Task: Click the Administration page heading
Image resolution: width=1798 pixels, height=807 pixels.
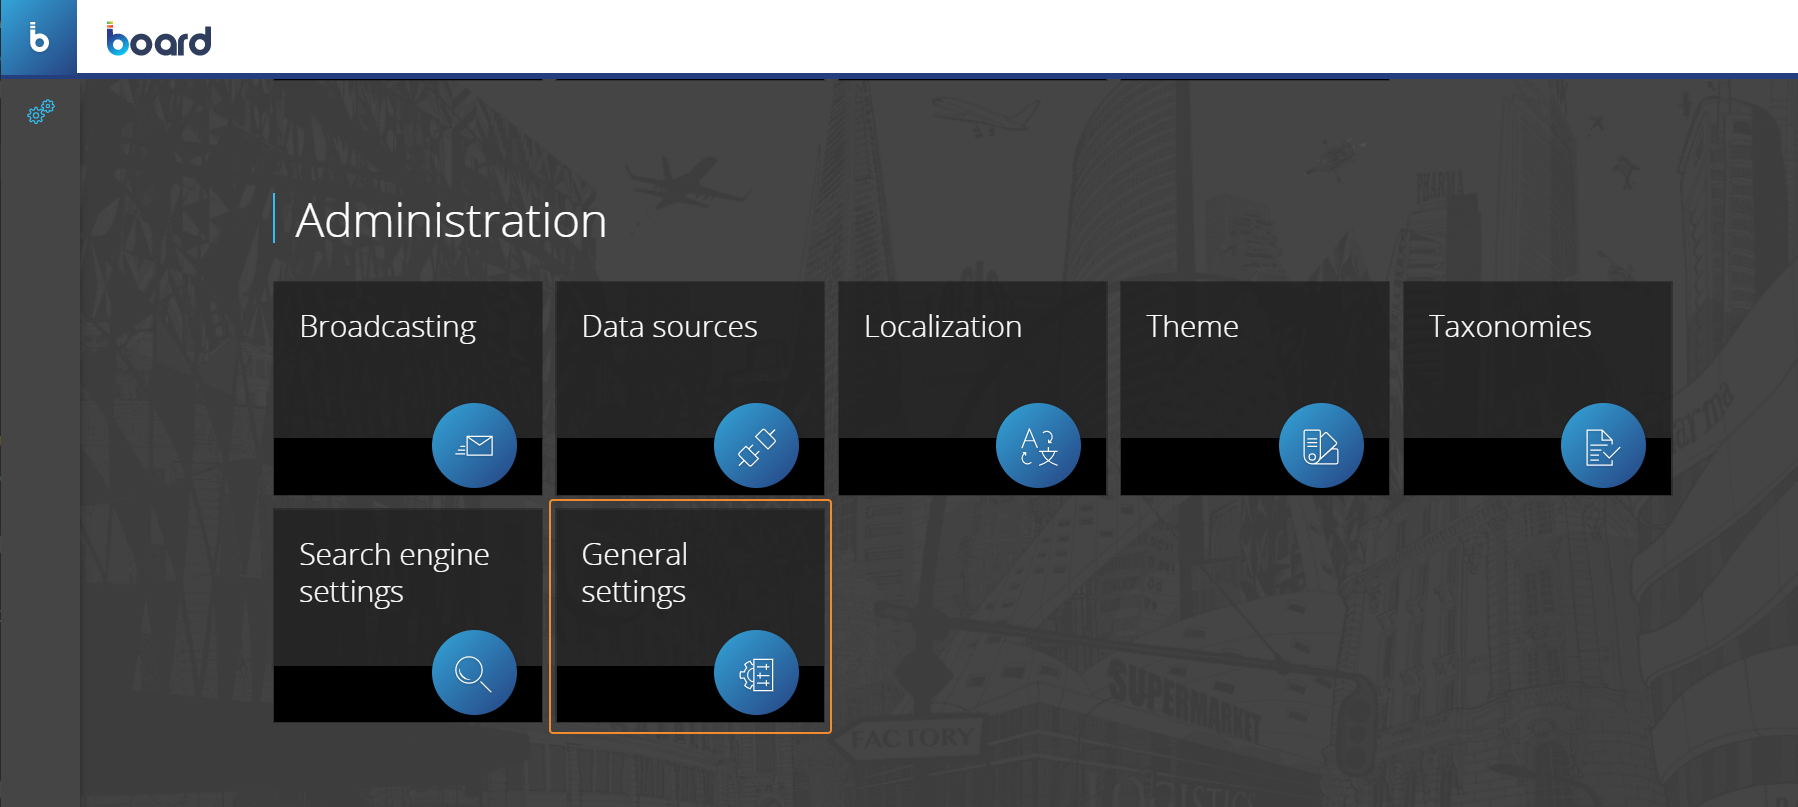Action: point(451,220)
